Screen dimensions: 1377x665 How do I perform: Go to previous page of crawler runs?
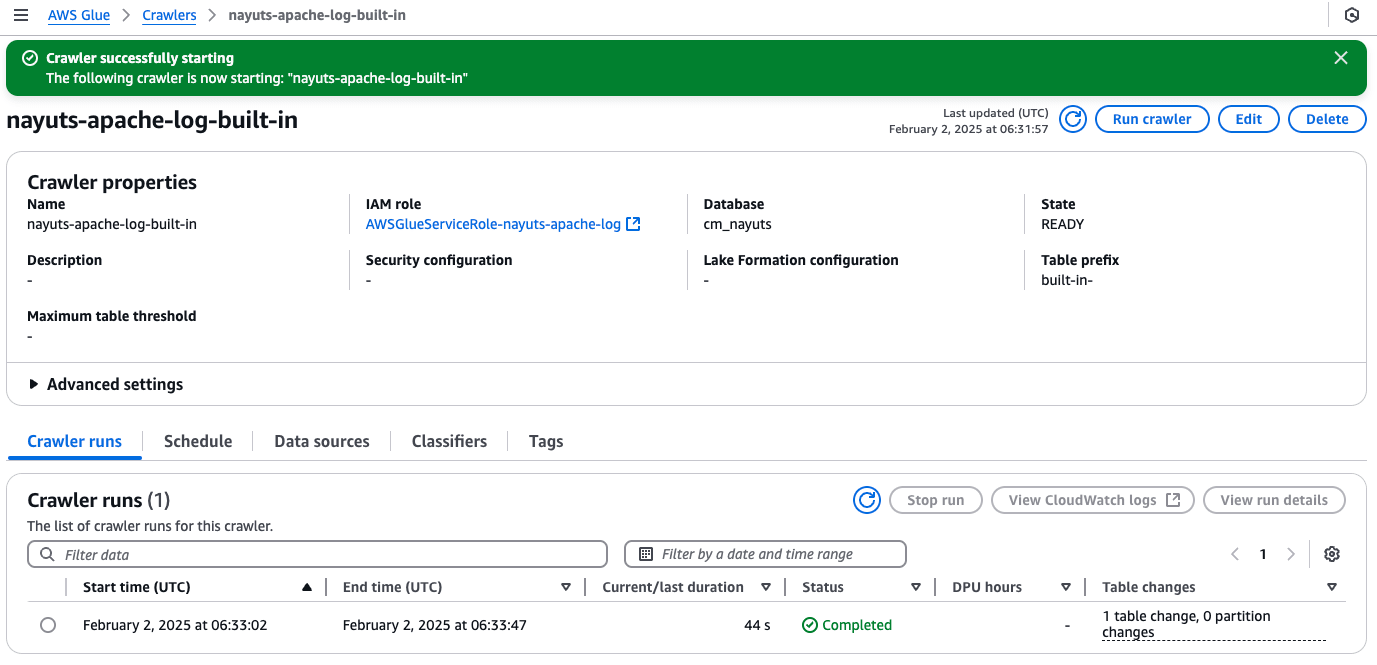(x=1236, y=554)
